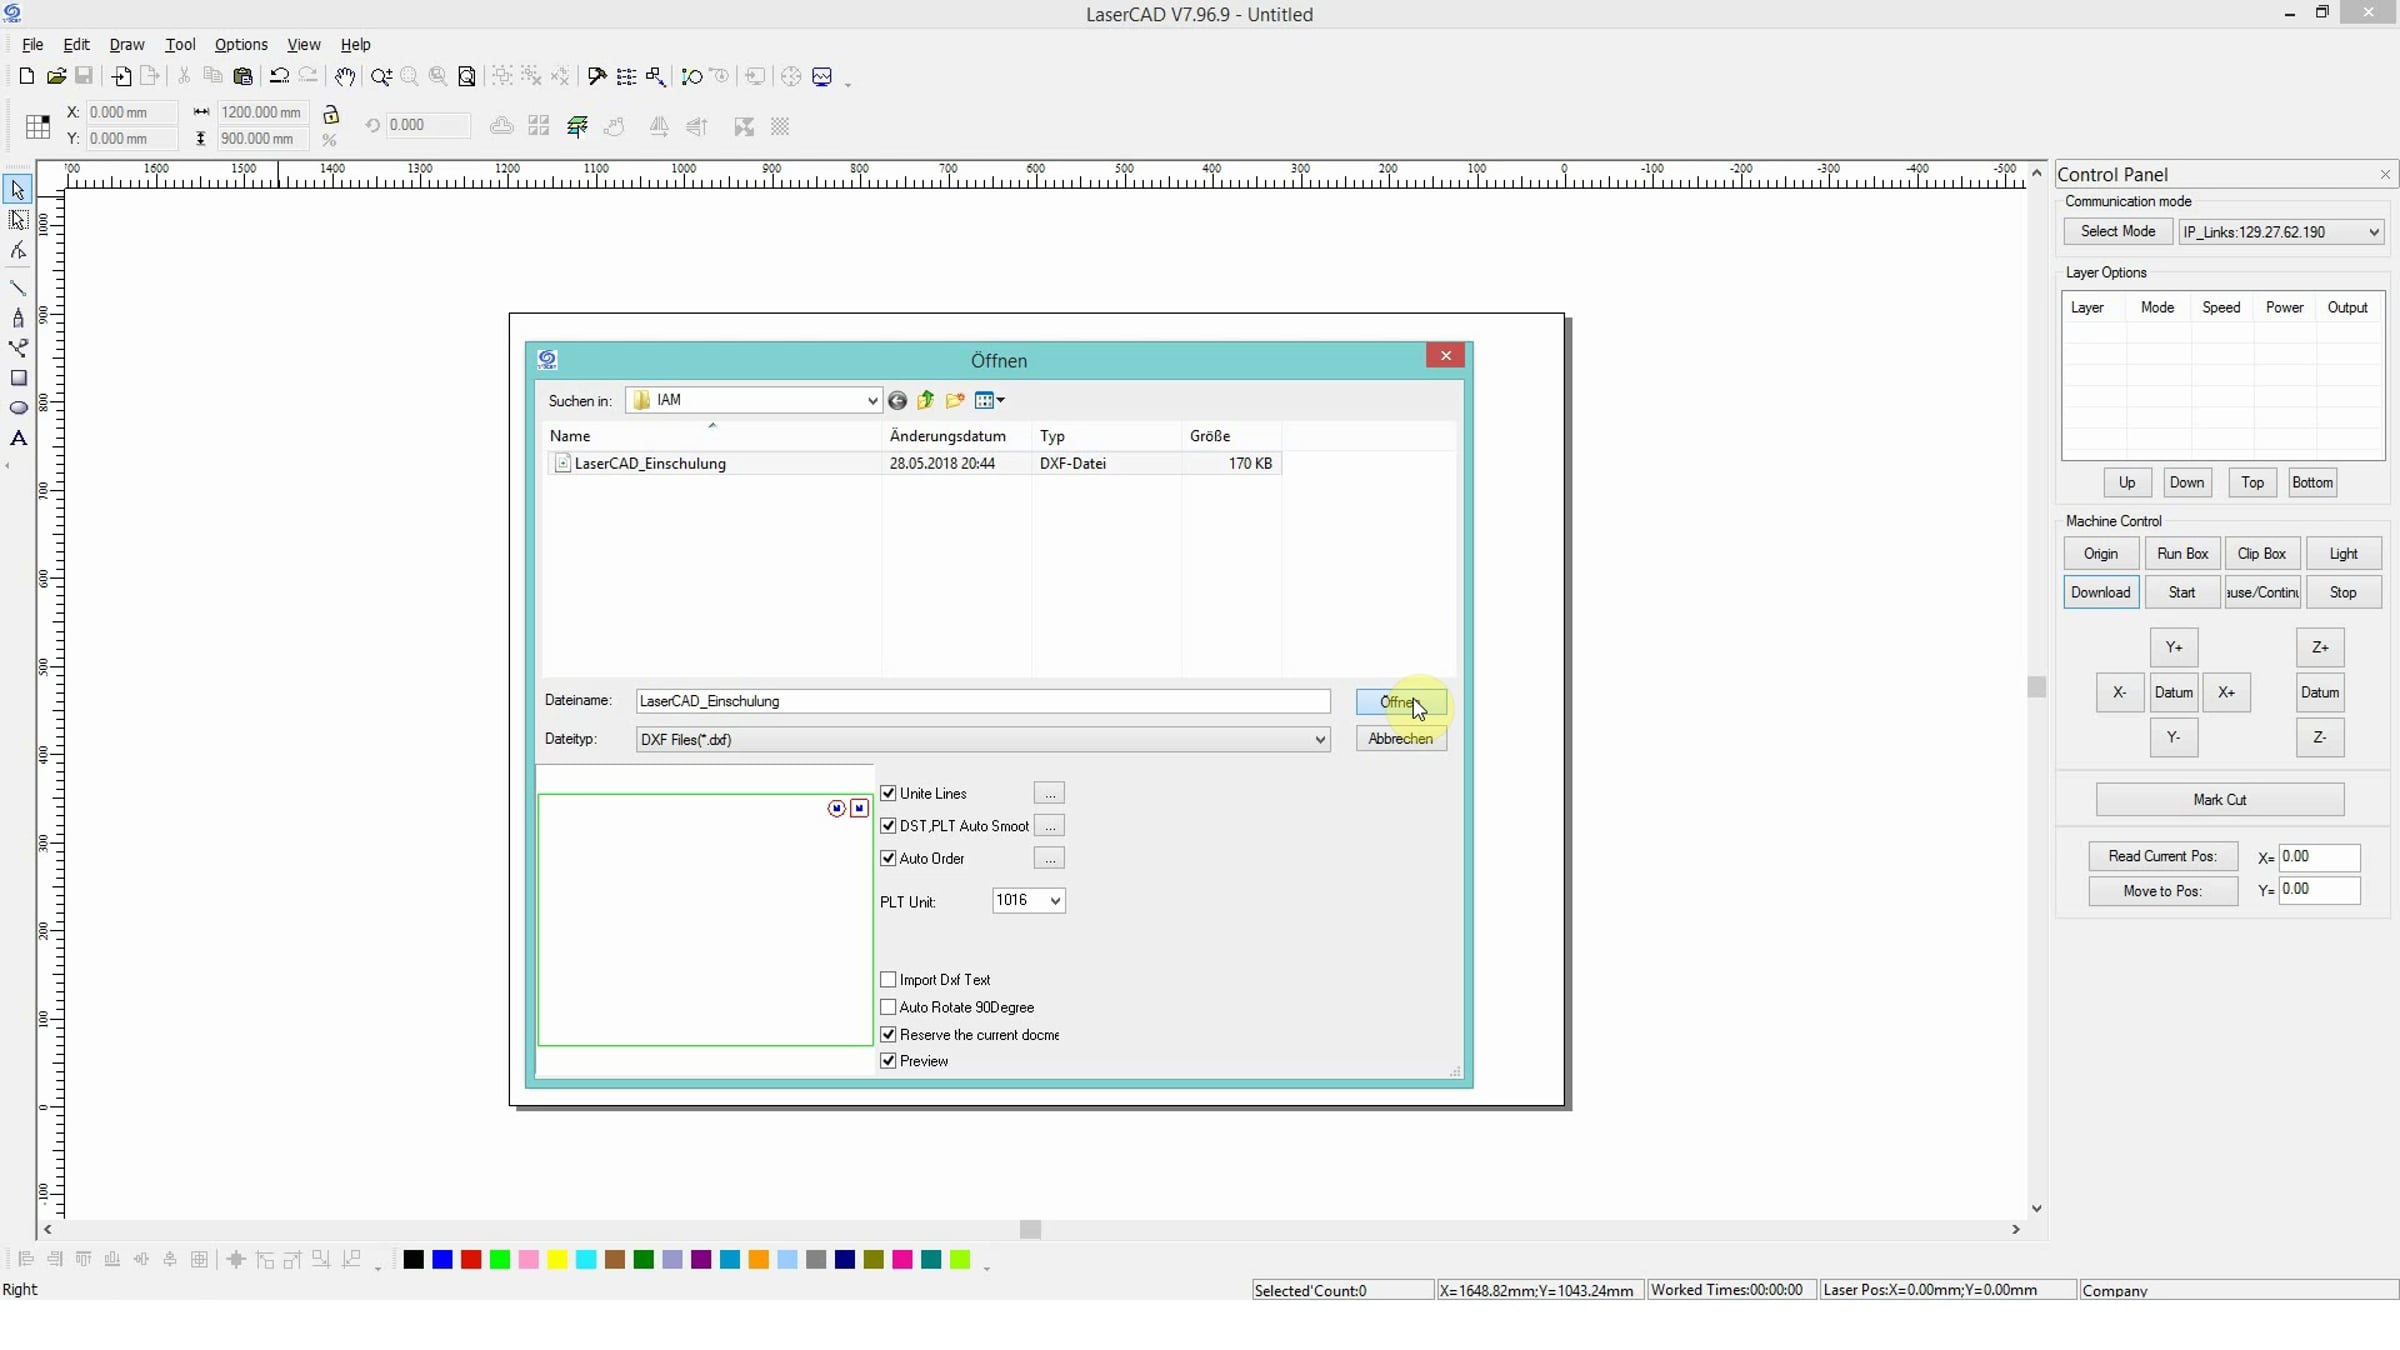Click the size lock padlock icon

coord(331,114)
